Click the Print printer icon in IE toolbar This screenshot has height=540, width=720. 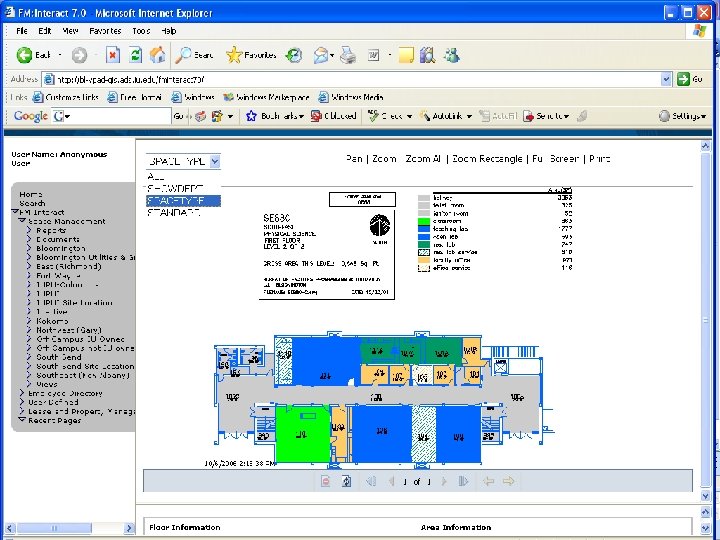(348, 56)
